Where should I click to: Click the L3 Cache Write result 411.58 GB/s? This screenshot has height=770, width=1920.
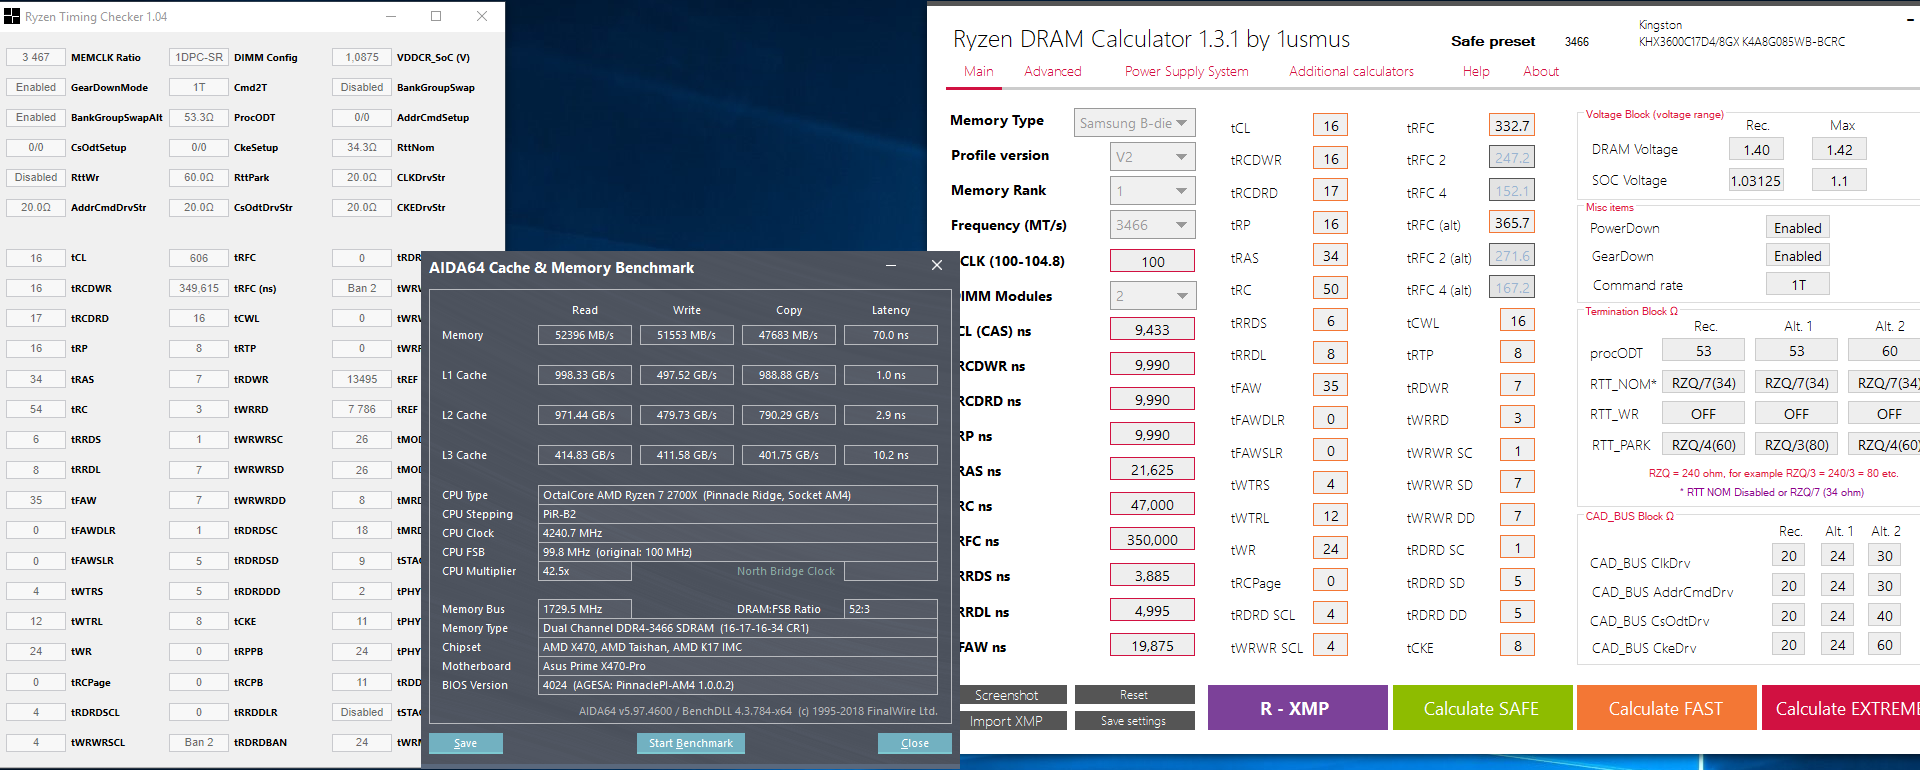687,455
